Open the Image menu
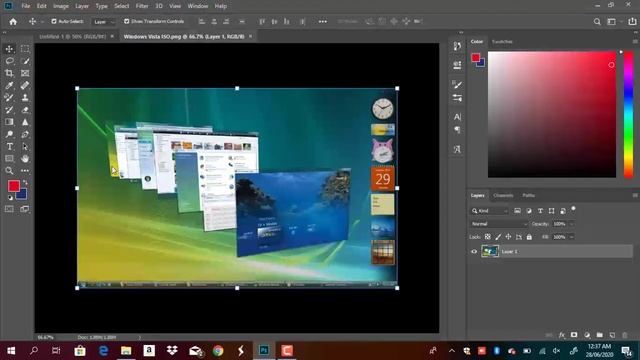640x360 pixels. pos(61,6)
